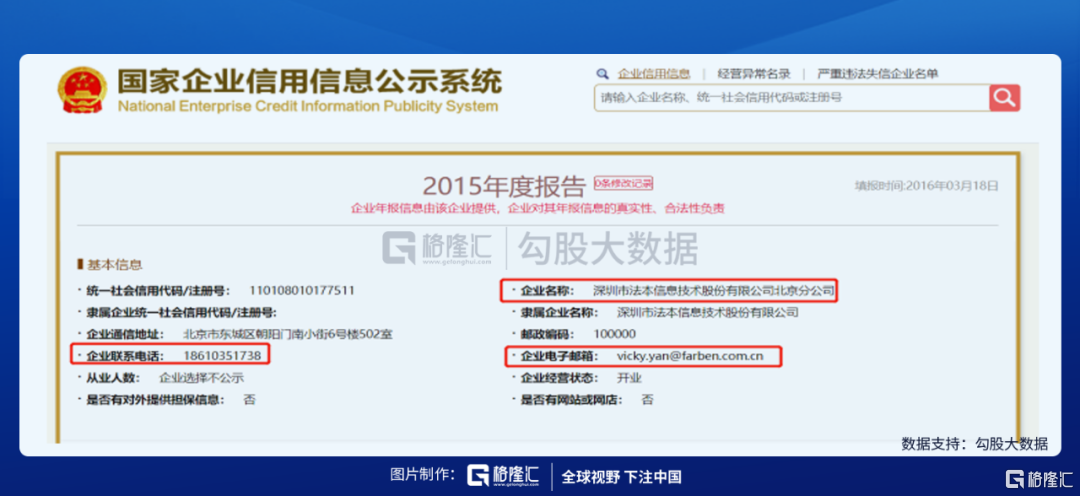Screen dimensions: 1080x496
Task: Click the 国家企业信用信息公示系统 title
Action: pos(309,82)
